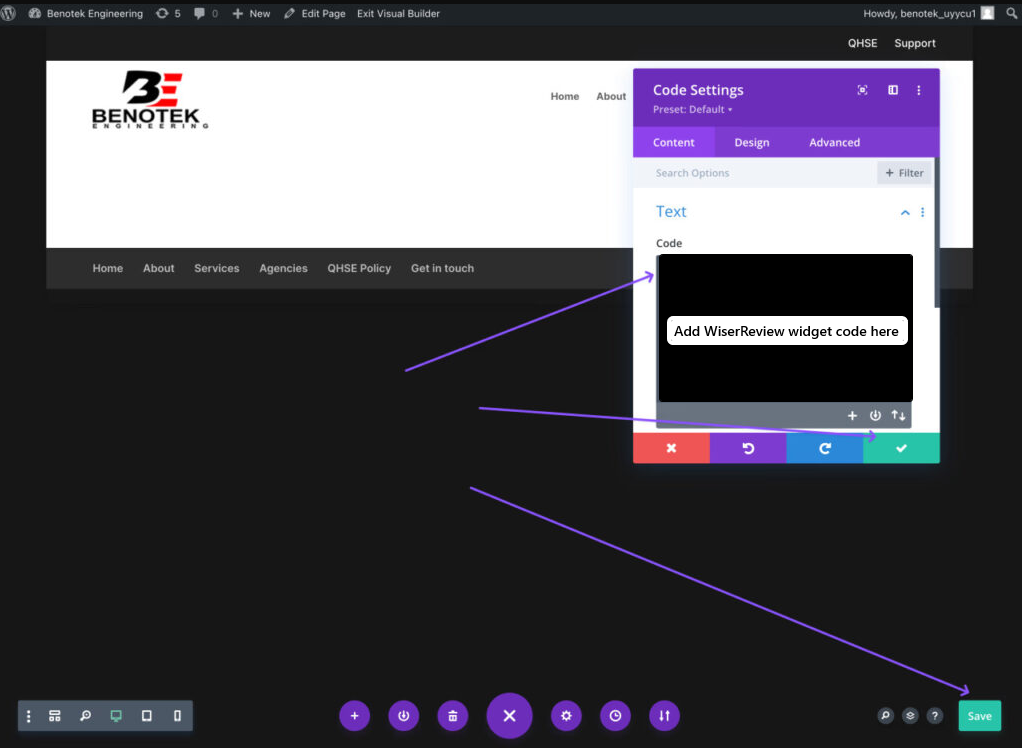Click the green Save button
Viewport: 1022px width, 748px height.
(x=979, y=716)
